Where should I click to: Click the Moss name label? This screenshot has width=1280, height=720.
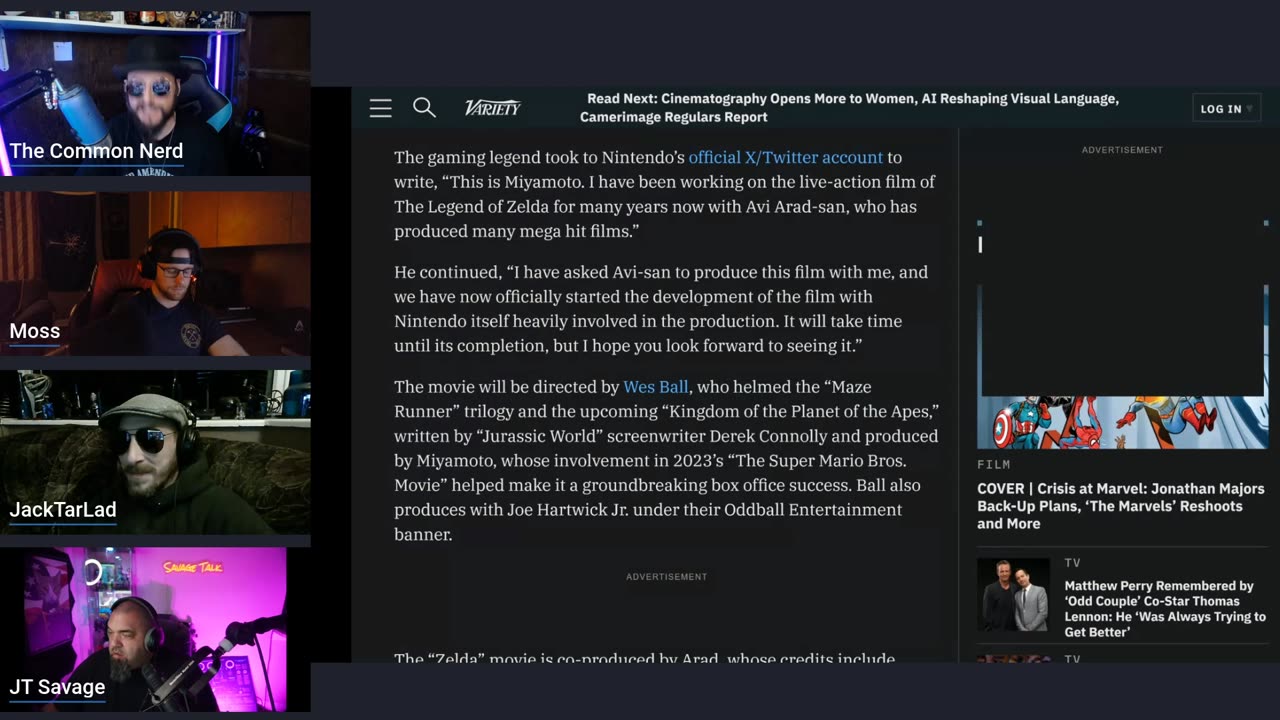click(34, 331)
